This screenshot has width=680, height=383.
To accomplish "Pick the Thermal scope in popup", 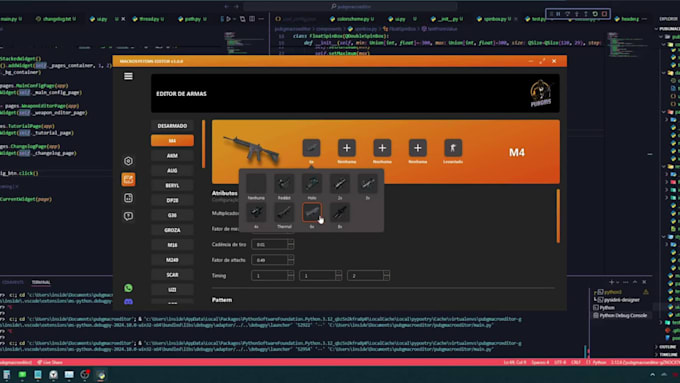I will tap(284, 213).
